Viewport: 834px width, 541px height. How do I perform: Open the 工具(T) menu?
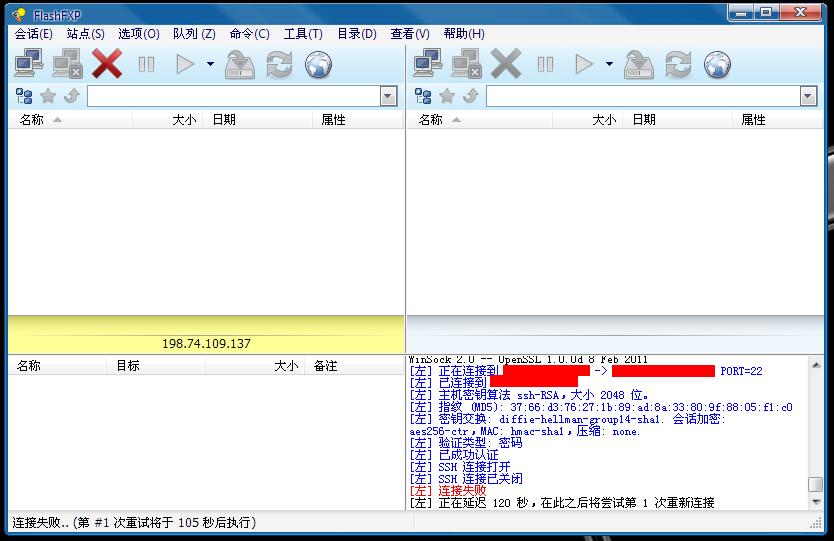303,34
